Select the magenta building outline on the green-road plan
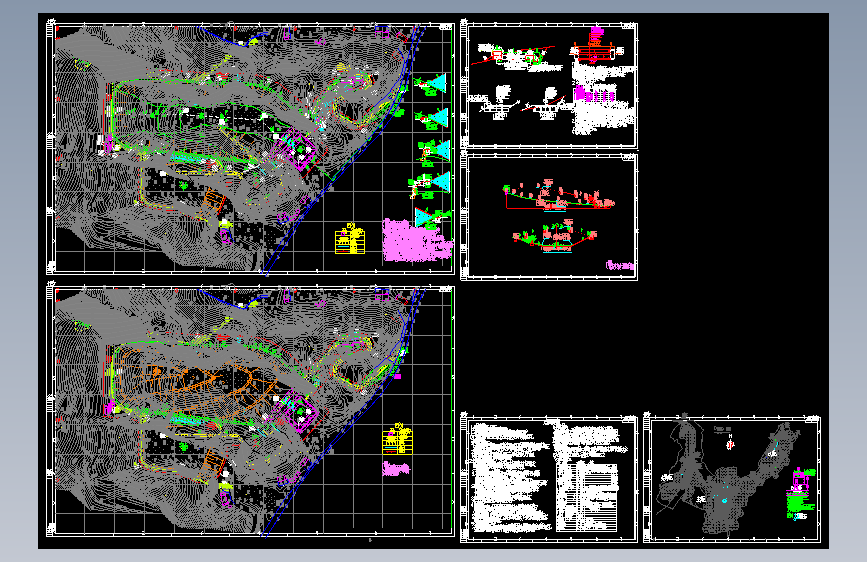 click(x=296, y=149)
